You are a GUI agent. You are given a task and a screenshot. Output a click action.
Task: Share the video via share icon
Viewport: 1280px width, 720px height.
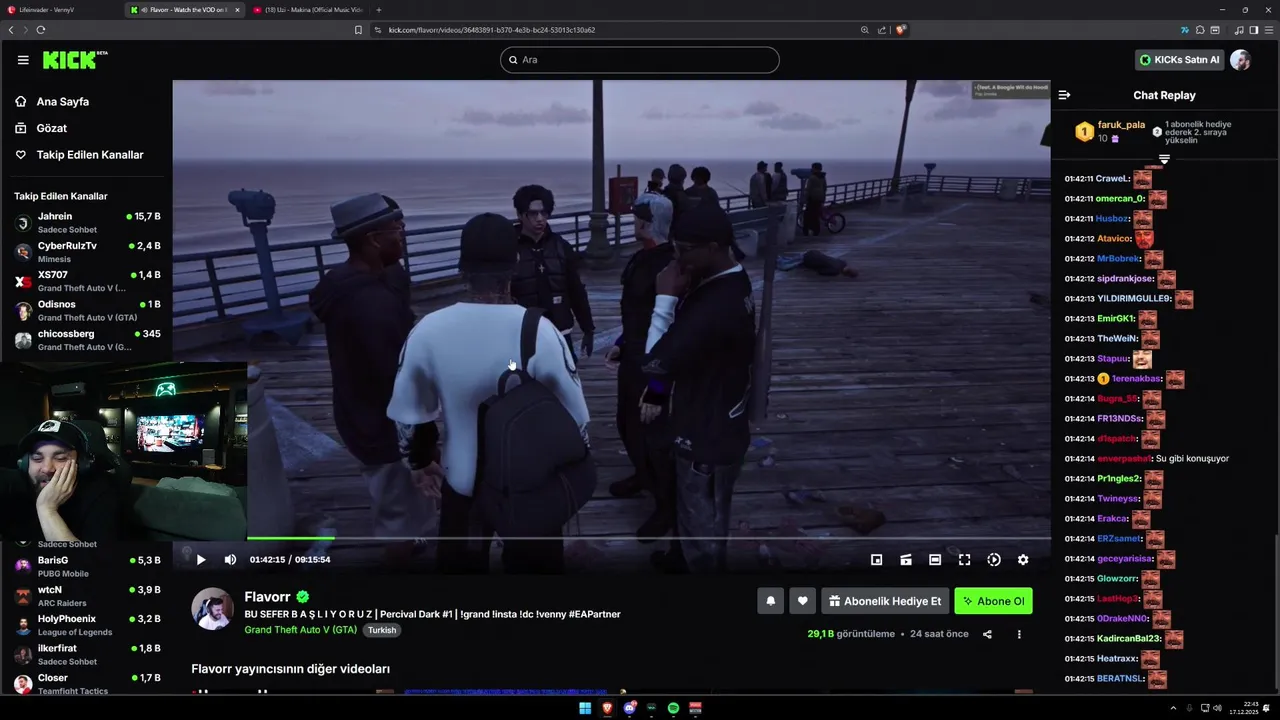[987, 634]
